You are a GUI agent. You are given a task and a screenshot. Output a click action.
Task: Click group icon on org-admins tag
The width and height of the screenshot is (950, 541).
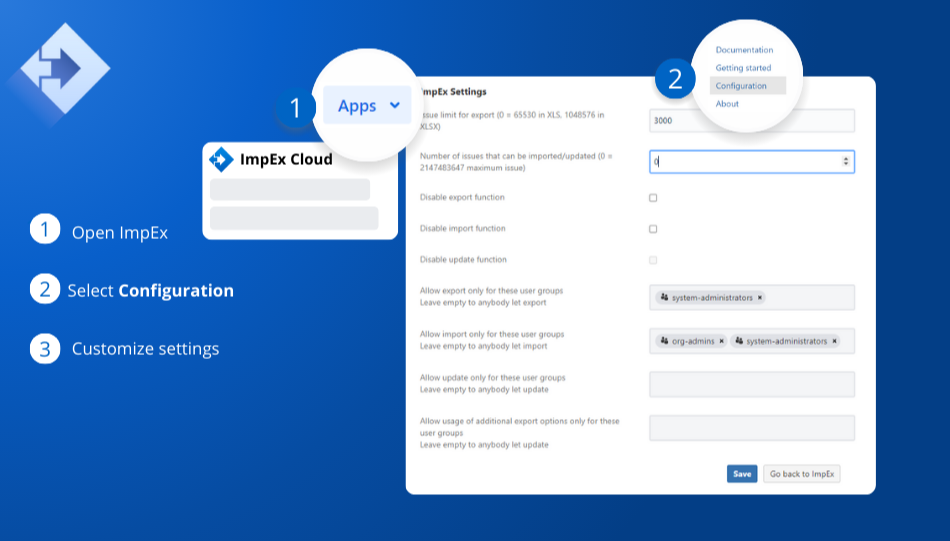tap(665, 341)
